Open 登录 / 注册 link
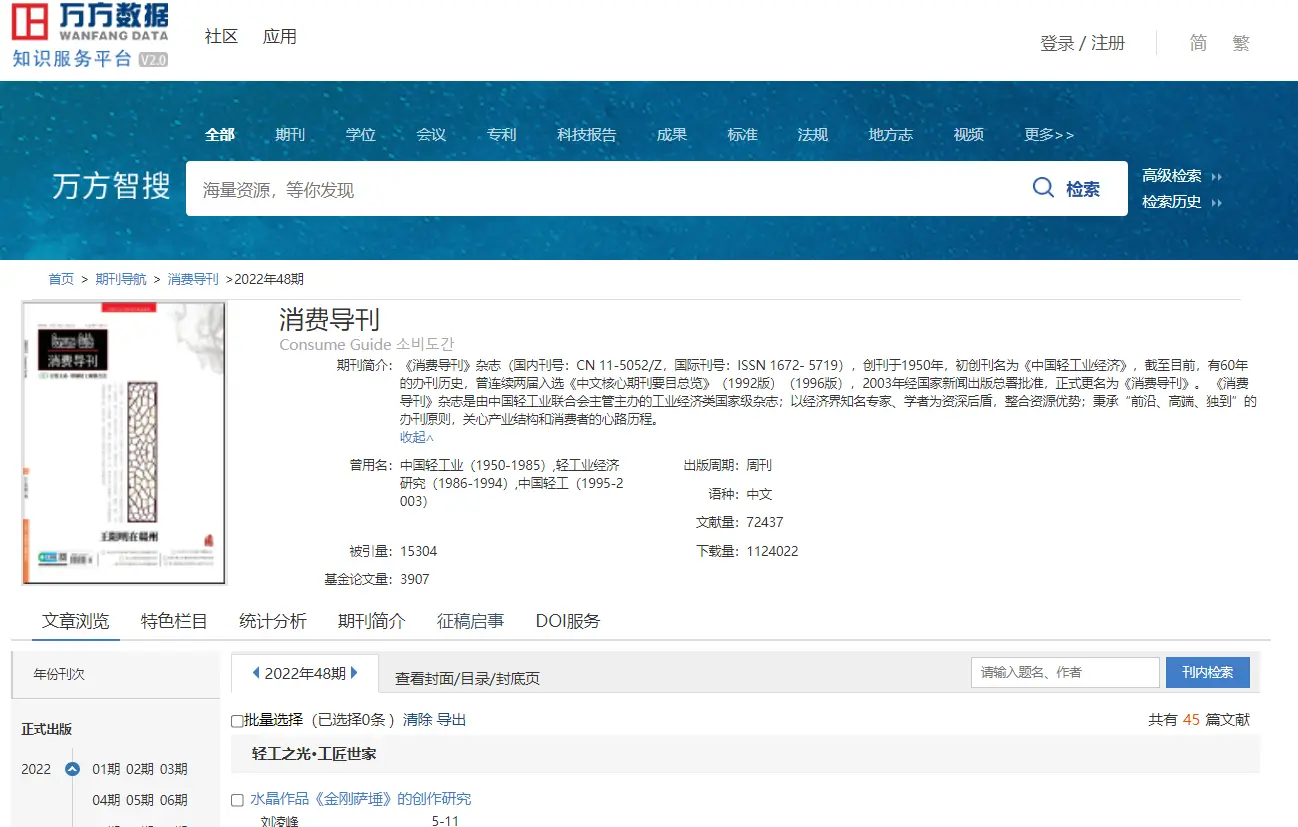 (x=1082, y=43)
